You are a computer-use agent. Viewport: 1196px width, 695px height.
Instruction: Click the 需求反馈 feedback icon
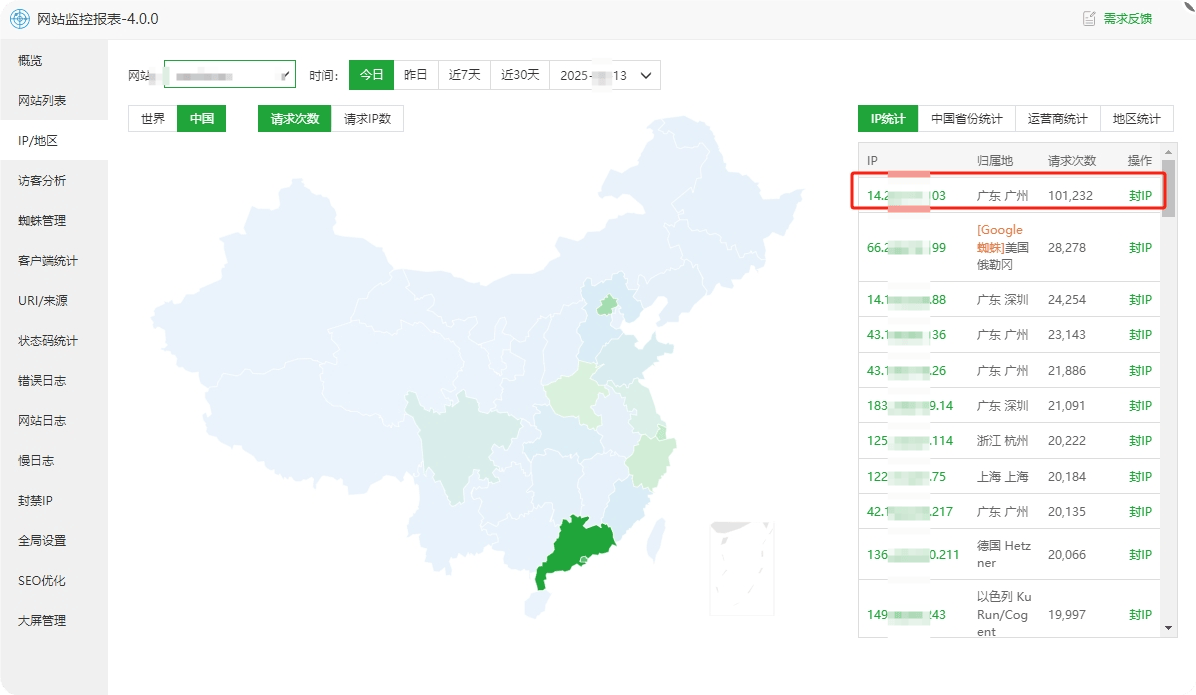(1089, 19)
